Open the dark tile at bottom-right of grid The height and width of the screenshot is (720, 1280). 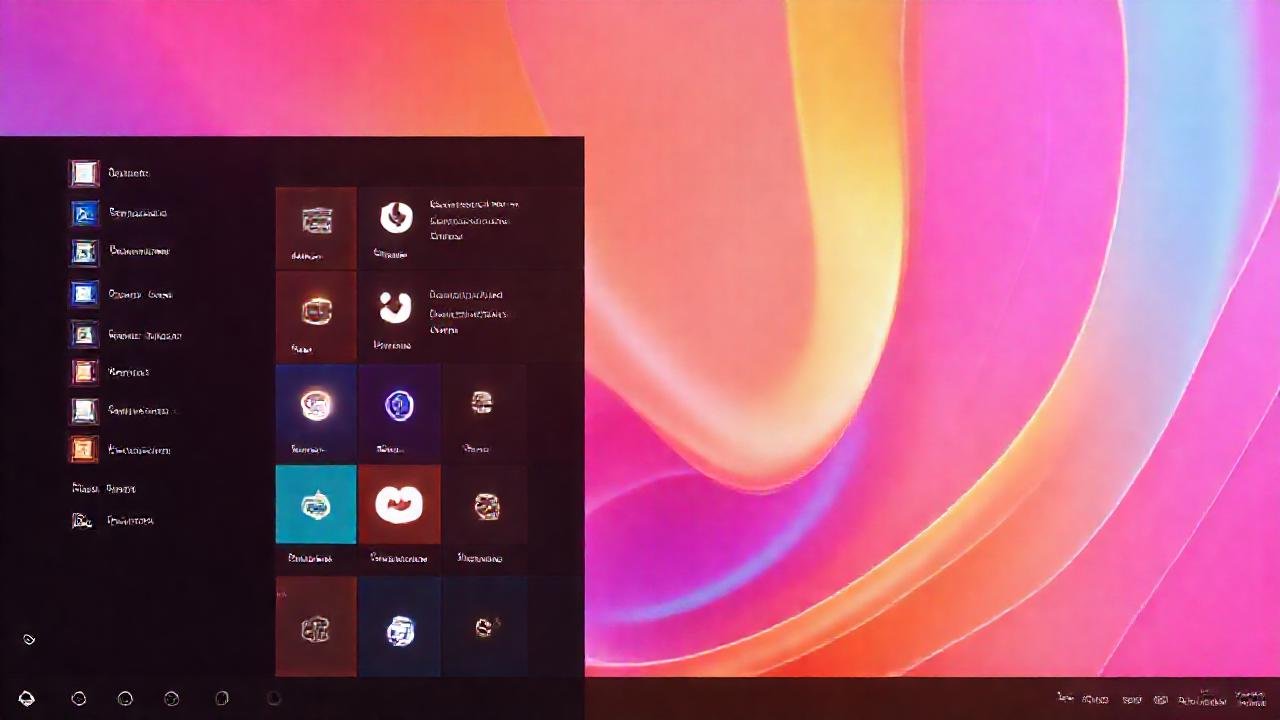(x=484, y=627)
